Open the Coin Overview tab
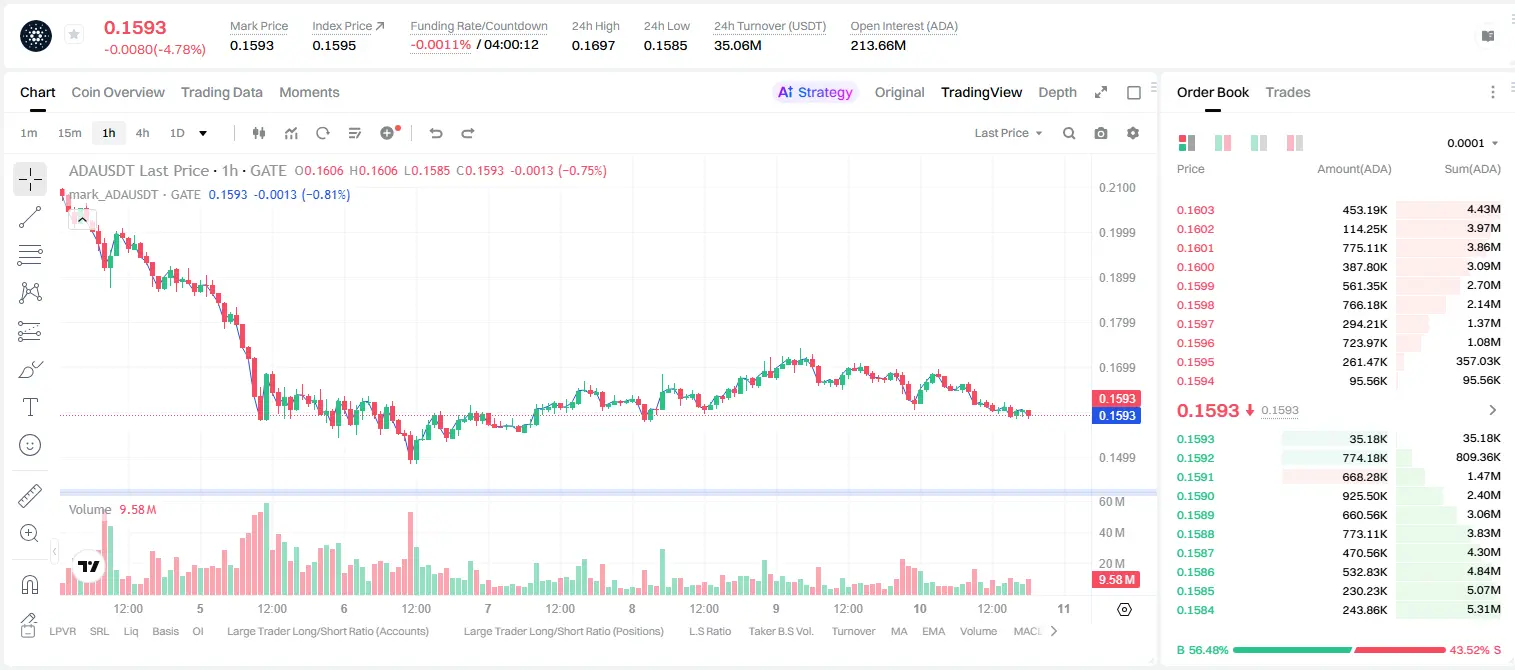 (x=118, y=92)
